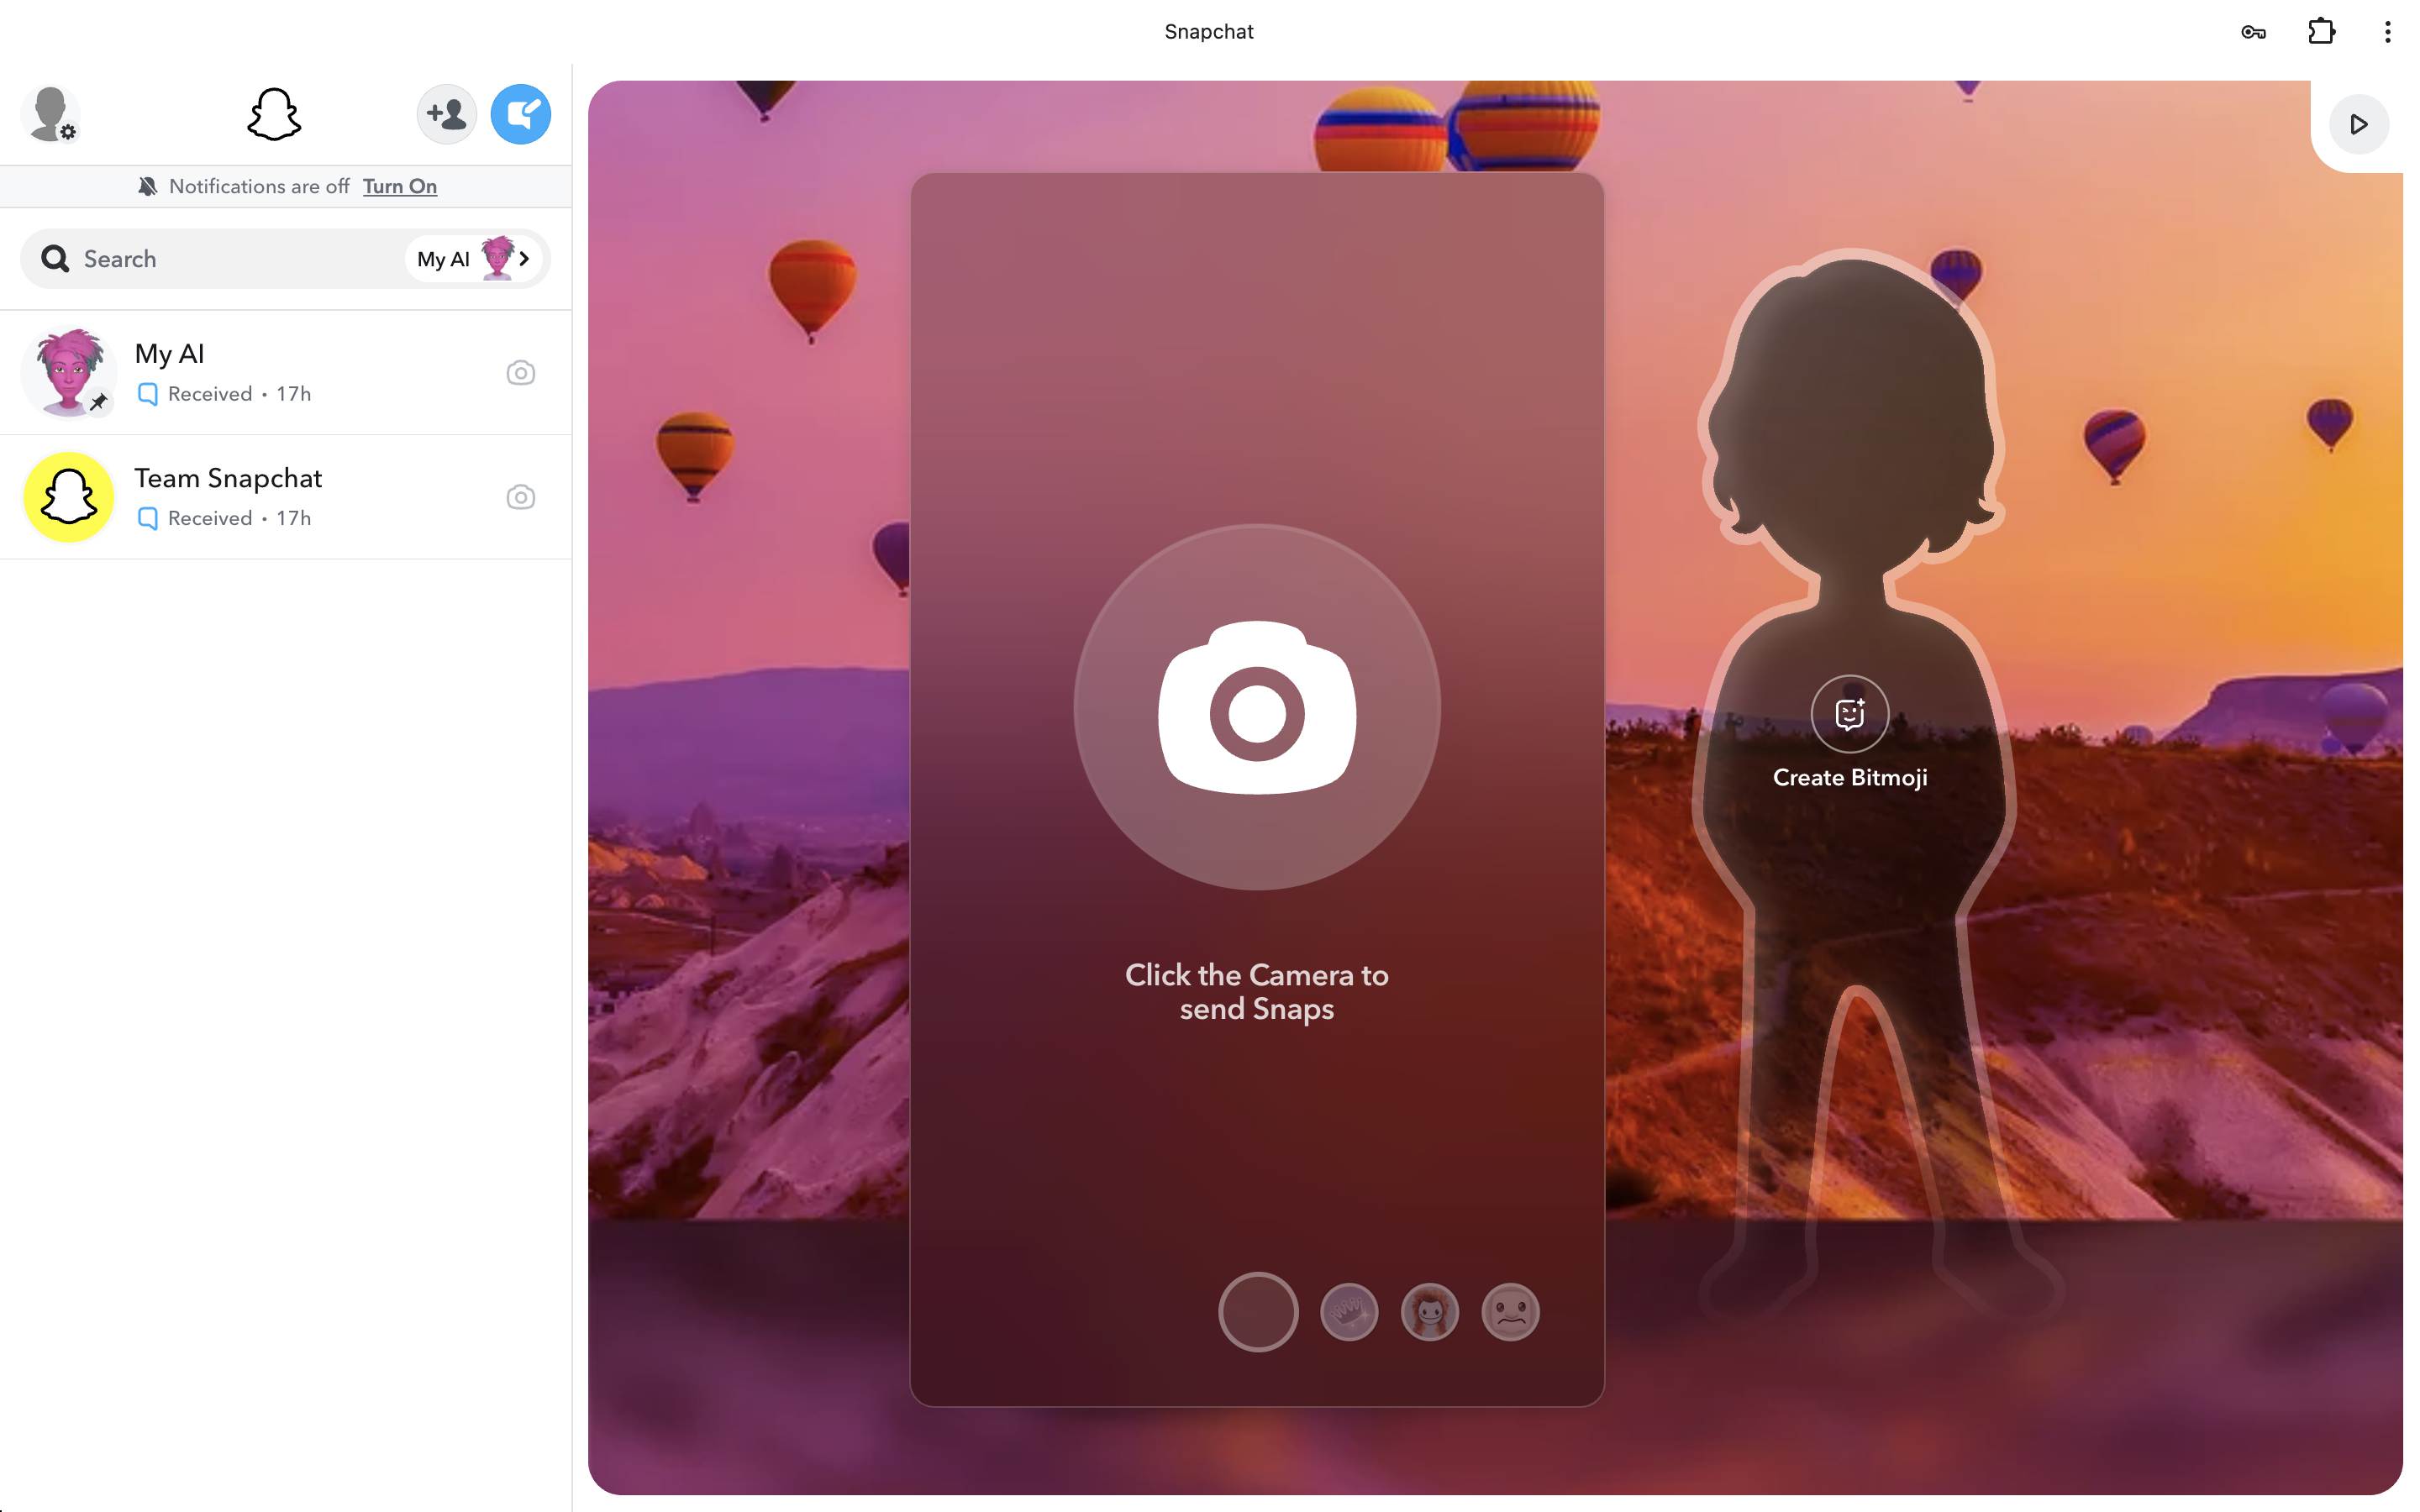Click My AI chat received icon
Image resolution: width=2420 pixels, height=1512 pixels.
[x=147, y=394]
